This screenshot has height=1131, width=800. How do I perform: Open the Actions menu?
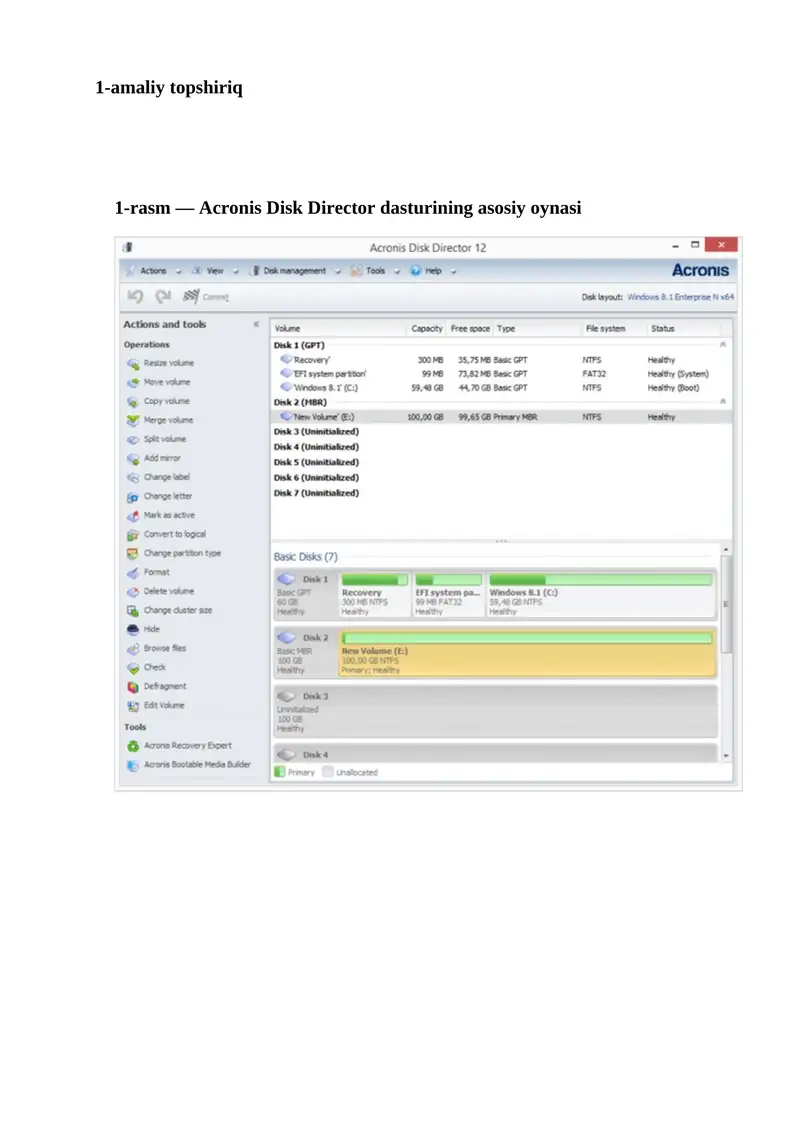tap(153, 271)
